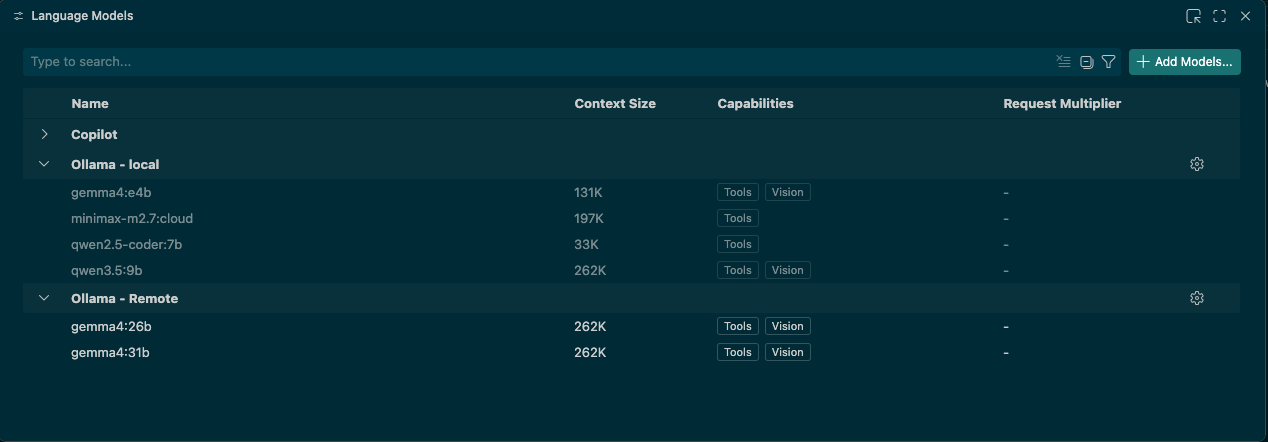Screen dimensions: 1268x442
Task: Select the qwen2.5-coder:7b model
Action: [x=631, y=244]
